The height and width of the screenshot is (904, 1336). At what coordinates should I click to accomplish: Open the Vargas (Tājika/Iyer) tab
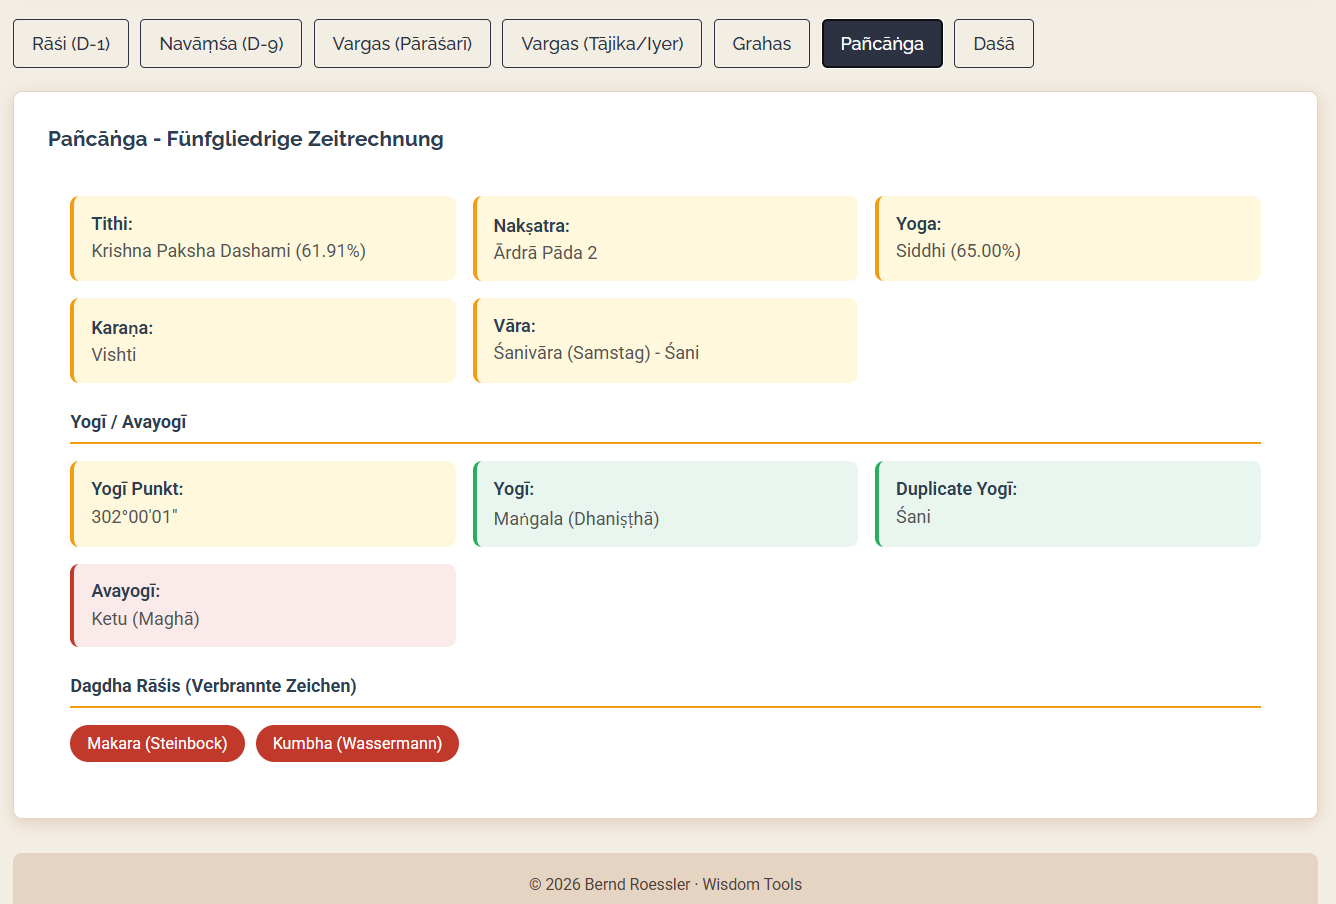click(x=602, y=44)
